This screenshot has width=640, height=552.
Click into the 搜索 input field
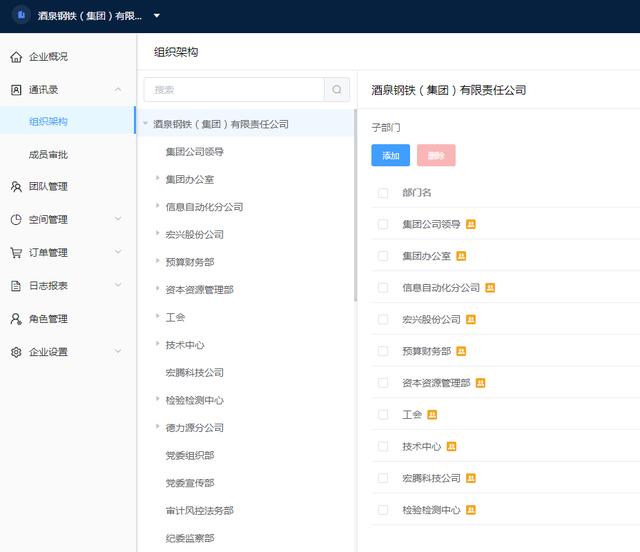coord(235,90)
